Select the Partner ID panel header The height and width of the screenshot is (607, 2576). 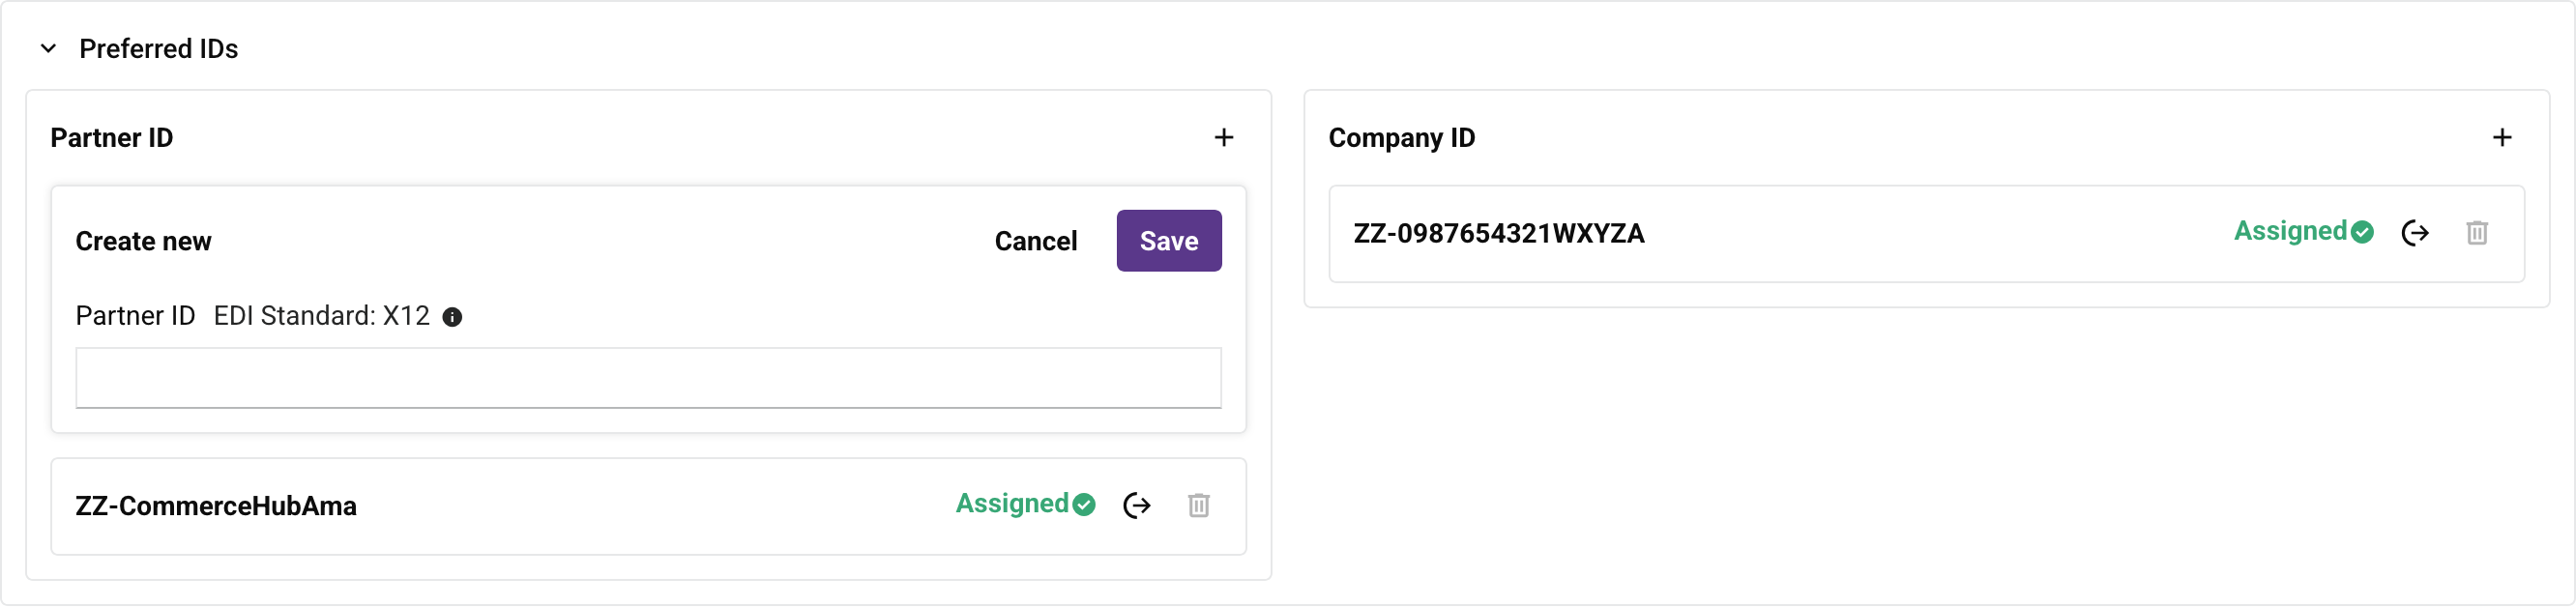(x=112, y=138)
